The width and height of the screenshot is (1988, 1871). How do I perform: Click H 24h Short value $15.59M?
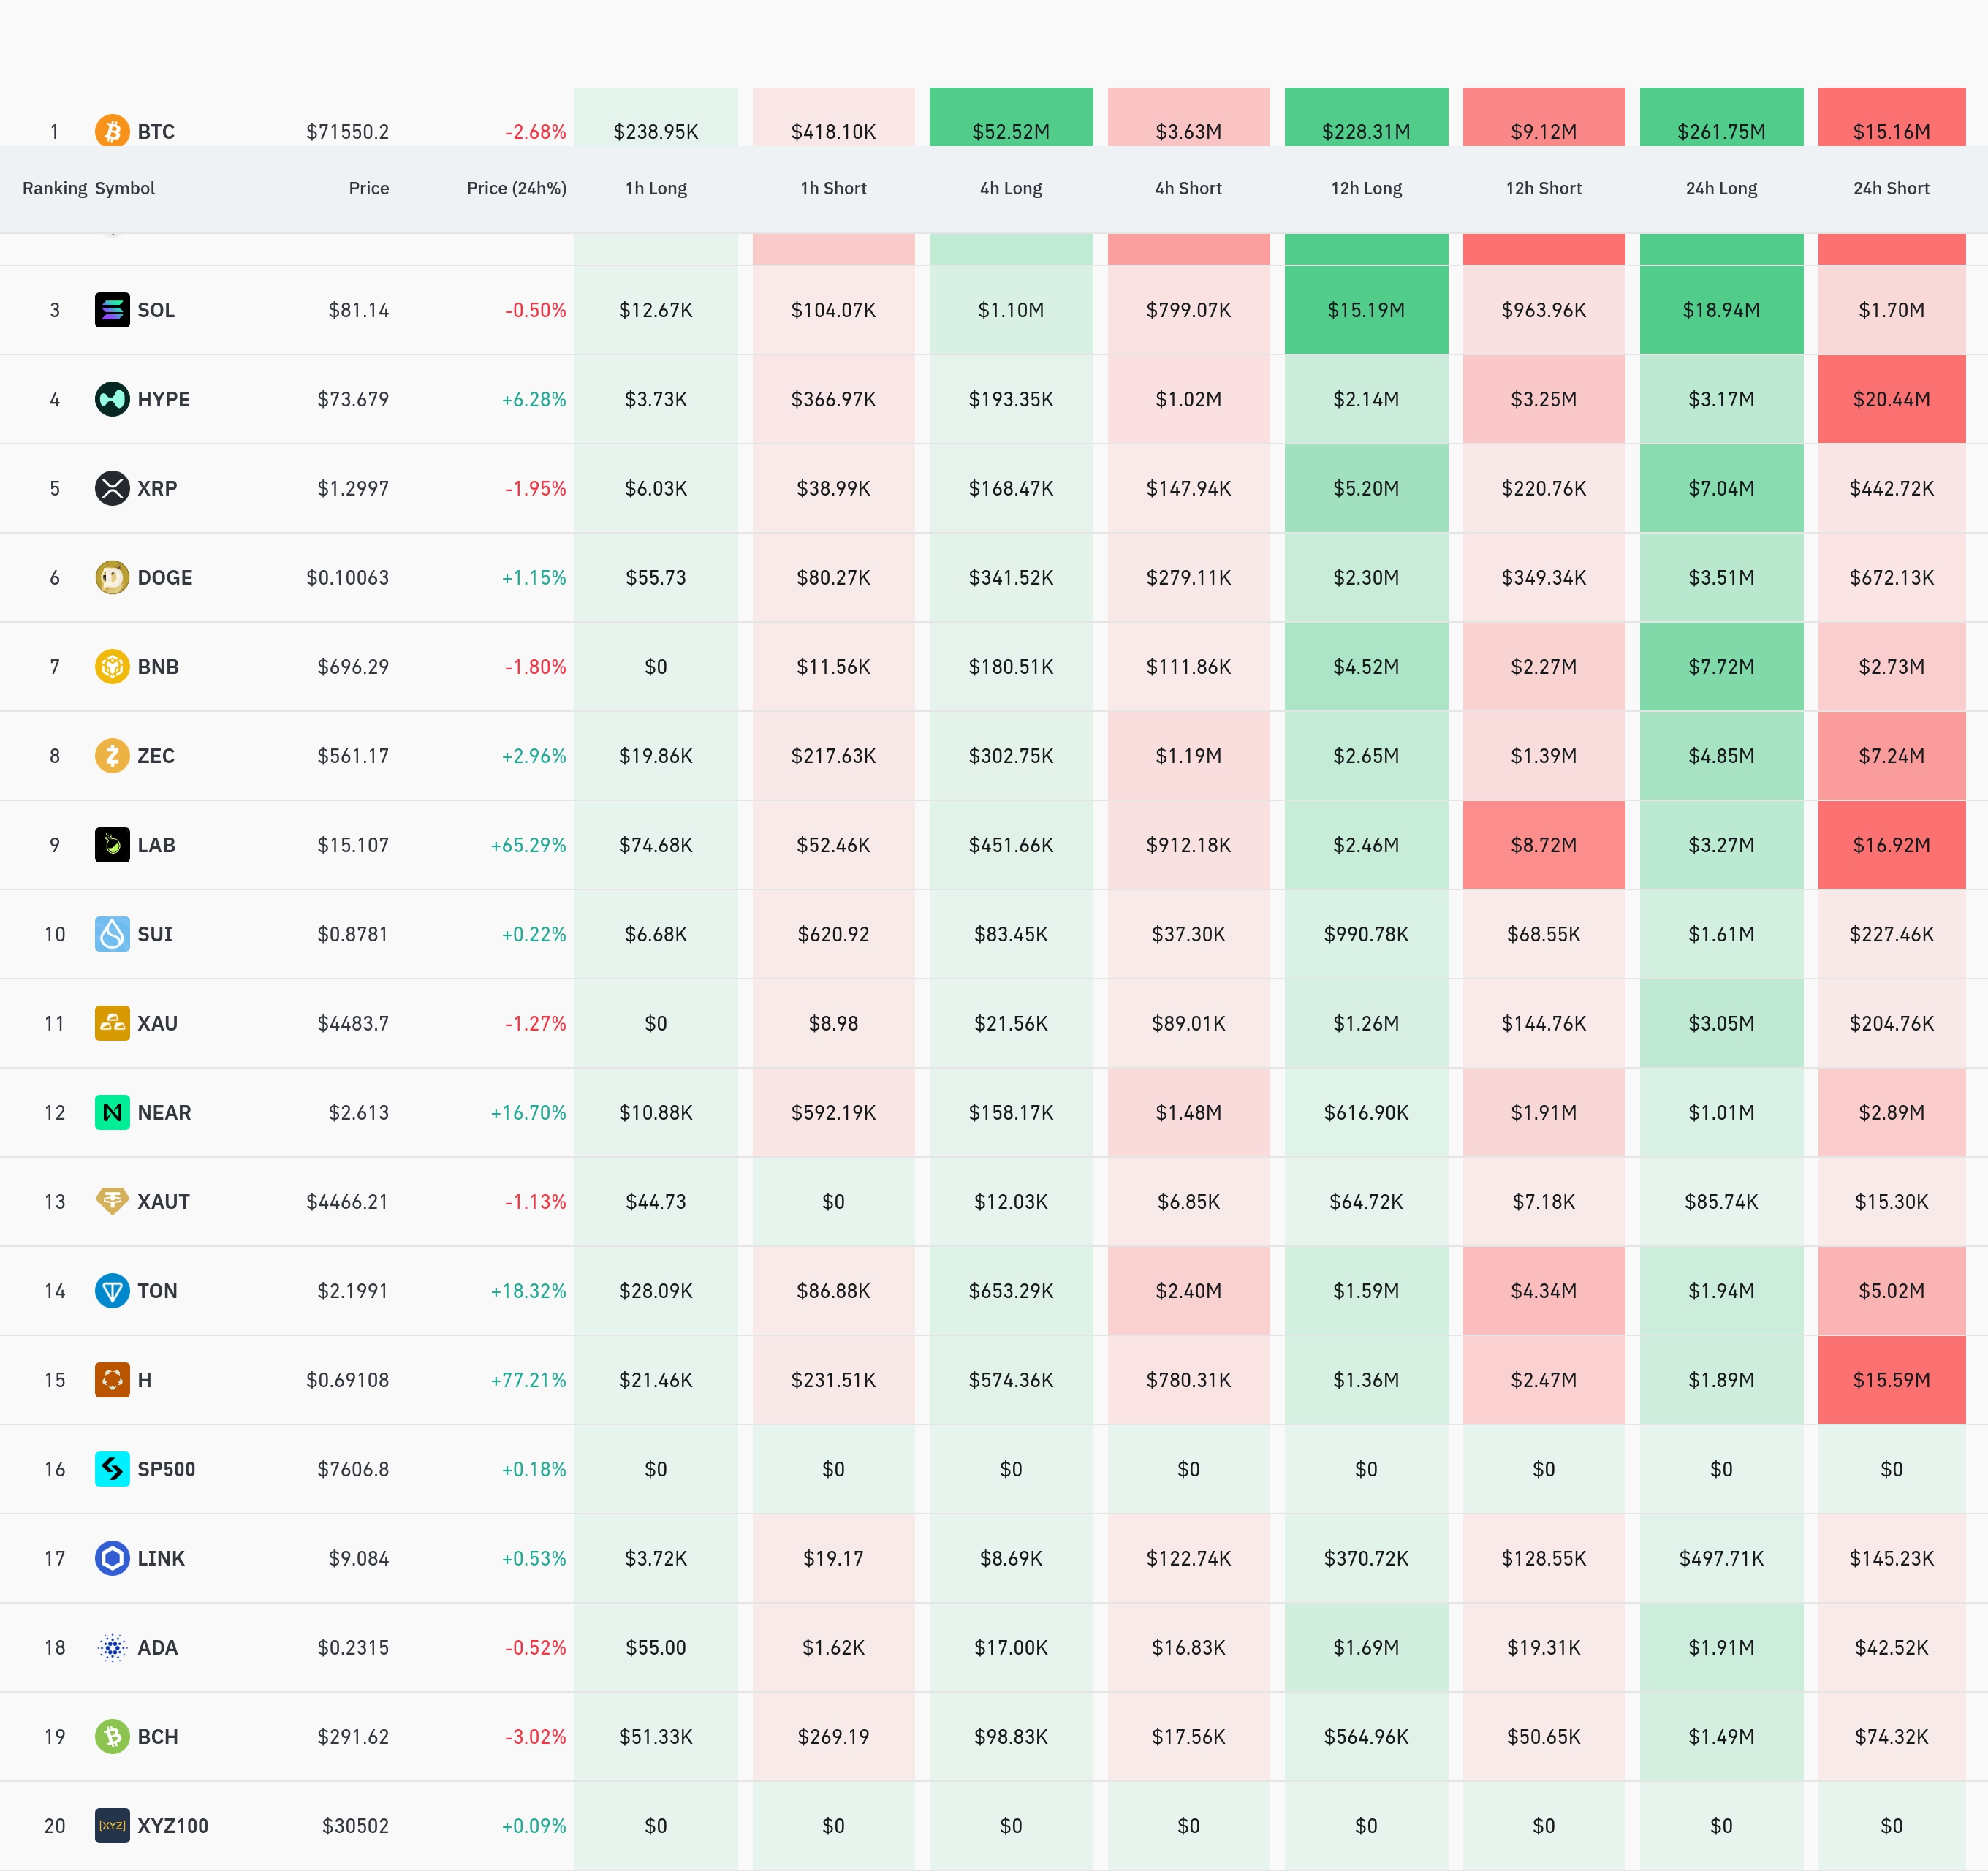point(1891,1380)
